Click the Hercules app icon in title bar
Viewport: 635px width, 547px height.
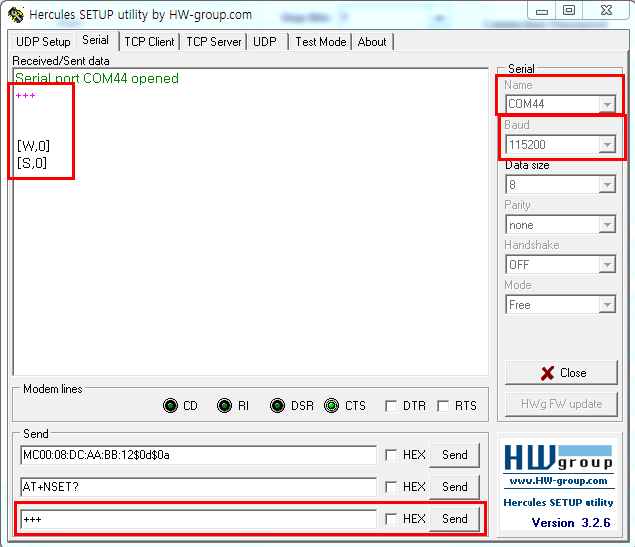click(x=16, y=15)
